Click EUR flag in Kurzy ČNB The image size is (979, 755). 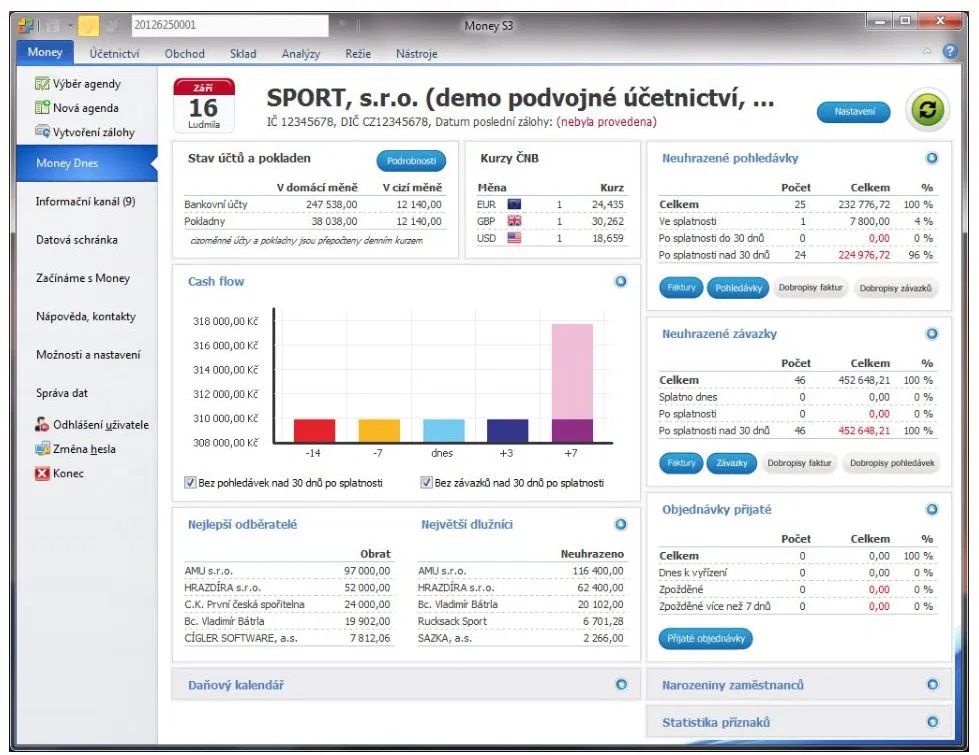pos(514,204)
